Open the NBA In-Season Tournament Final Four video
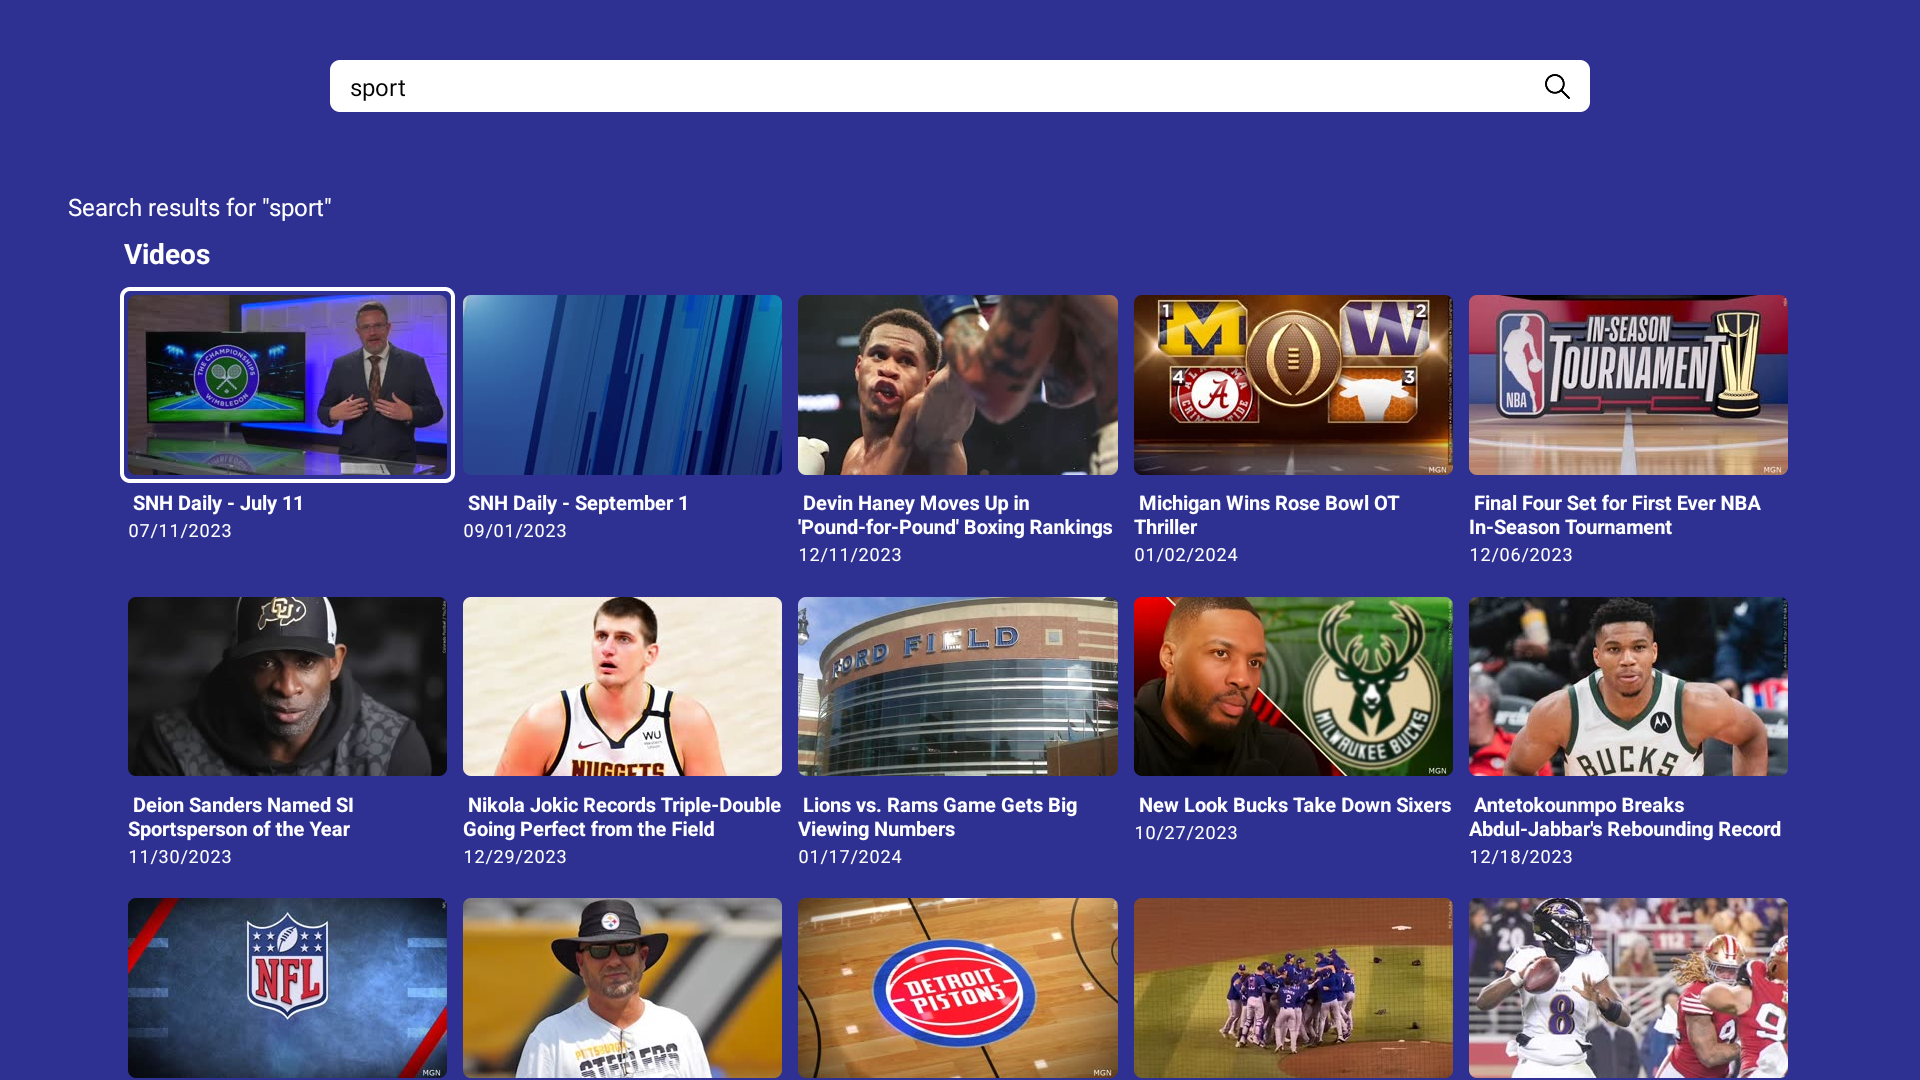1920x1080 pixels. pos(1627,385)
